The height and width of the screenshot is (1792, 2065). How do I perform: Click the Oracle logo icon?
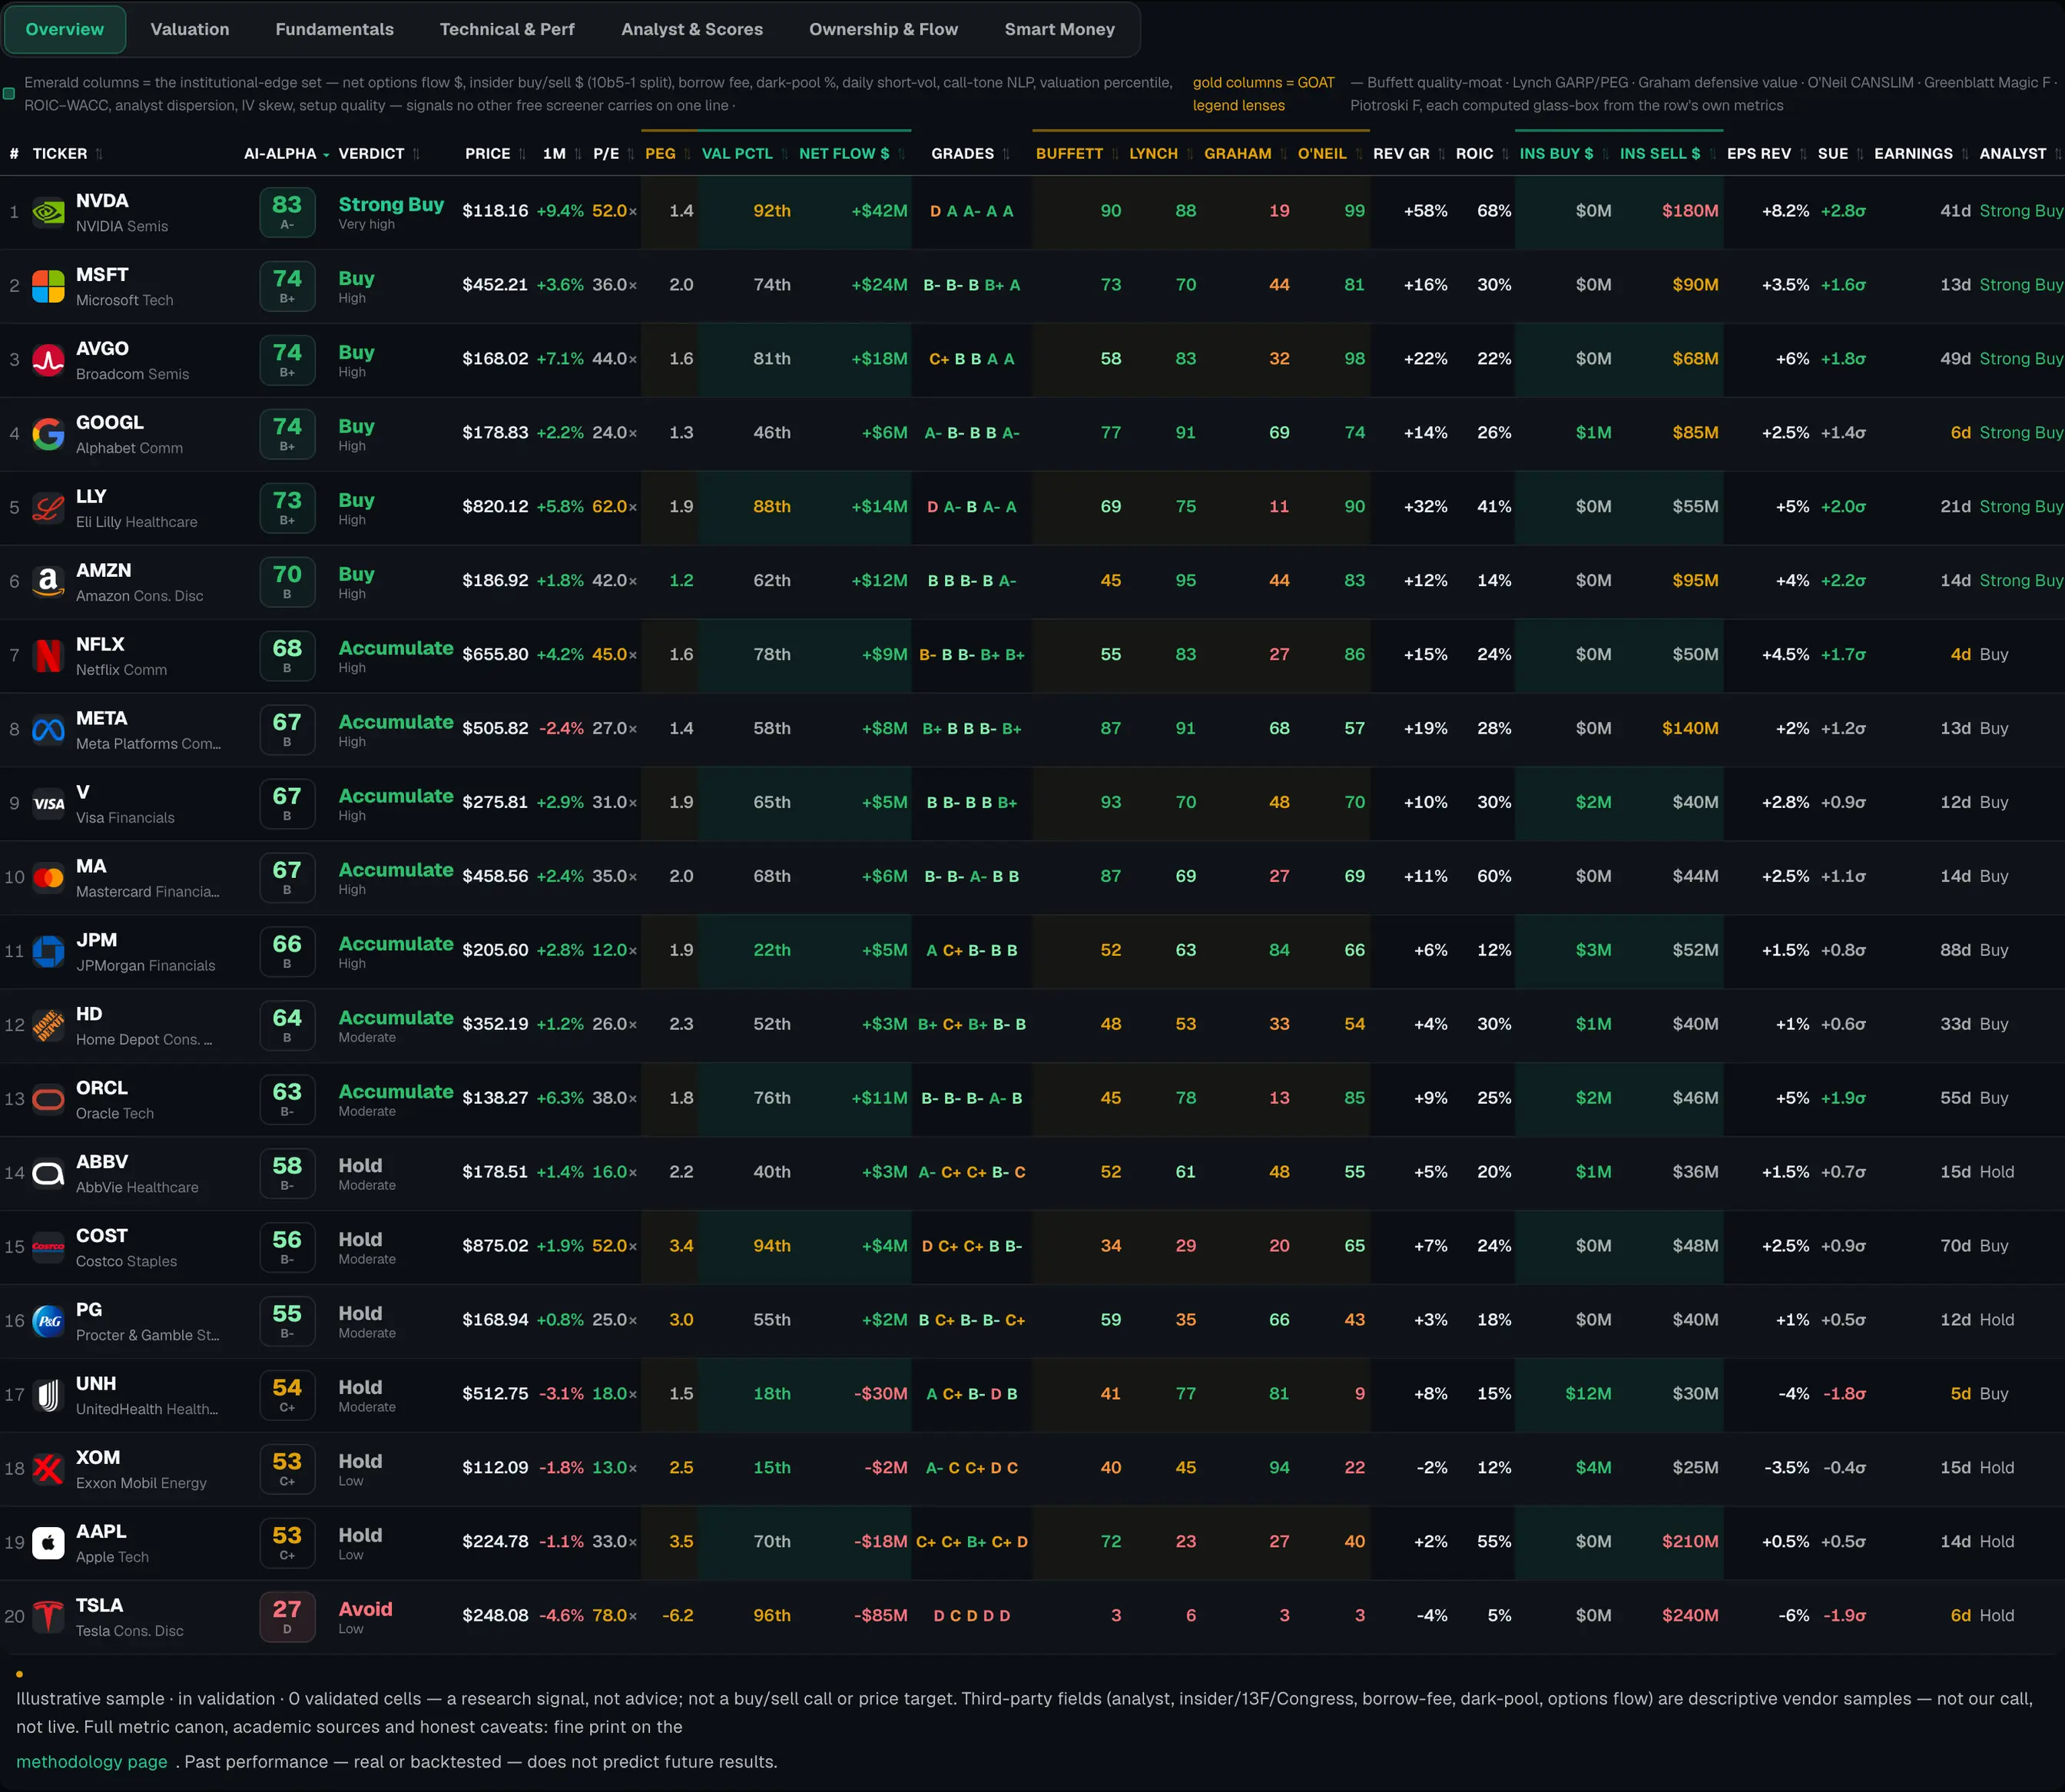(48, 1101)
